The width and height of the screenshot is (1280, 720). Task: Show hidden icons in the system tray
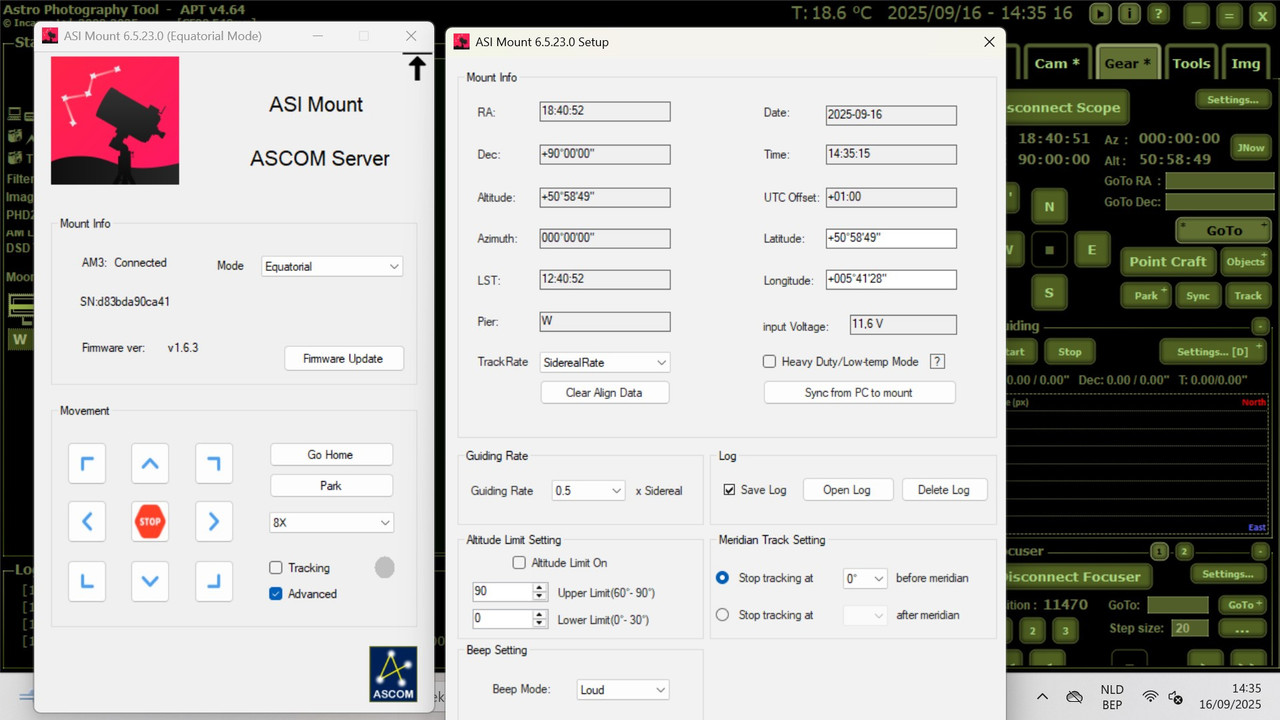[1042, 697]
